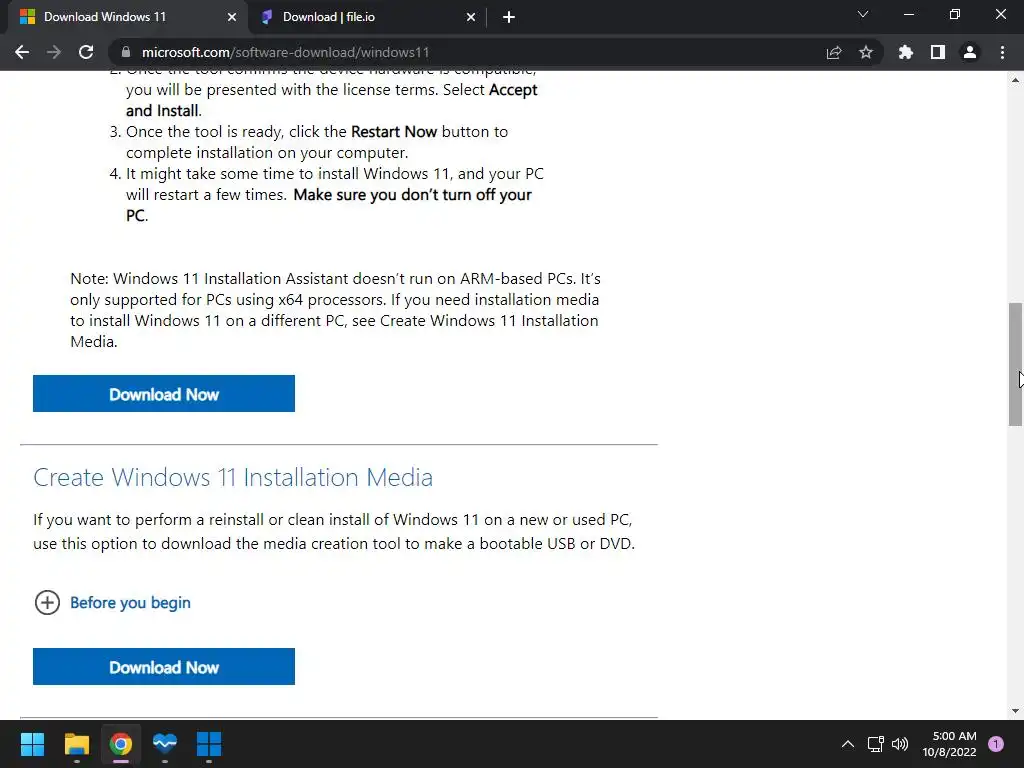Click the 'bootable USB or DVD' paragraph
This screenshot has height=768, width=1024.
tap(334, 532)
